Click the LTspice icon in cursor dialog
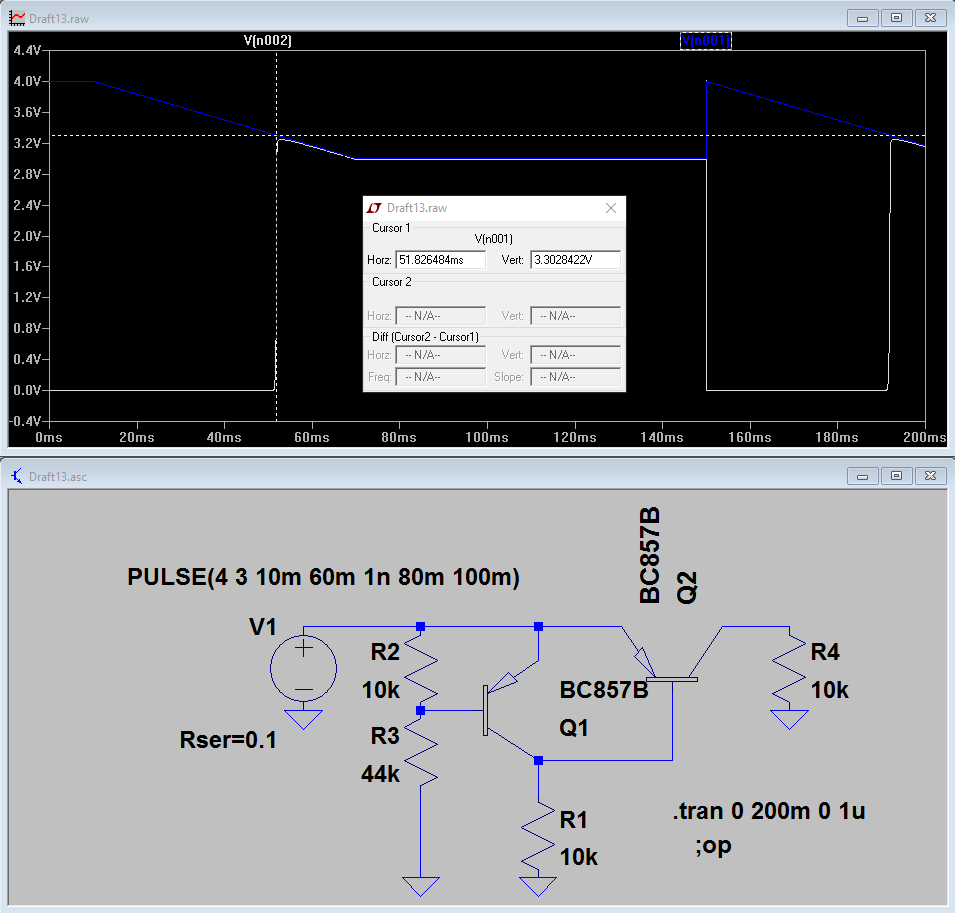This screenshot has height=913, width=955. tap(374, 208)
